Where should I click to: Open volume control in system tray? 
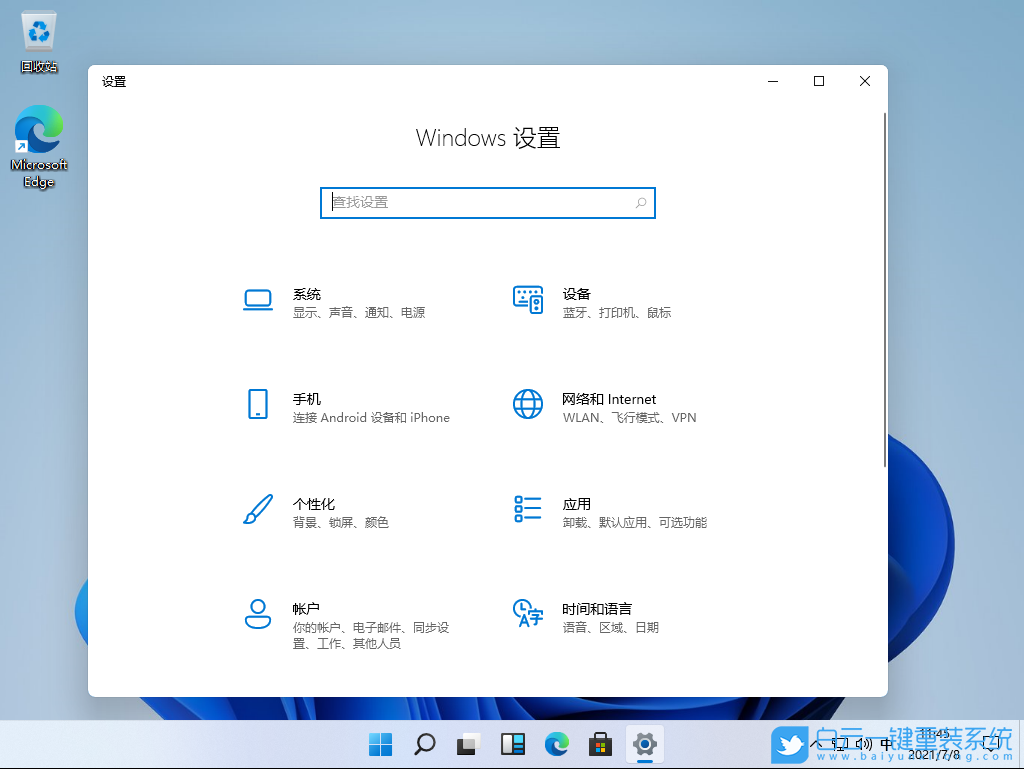point(862,745)
